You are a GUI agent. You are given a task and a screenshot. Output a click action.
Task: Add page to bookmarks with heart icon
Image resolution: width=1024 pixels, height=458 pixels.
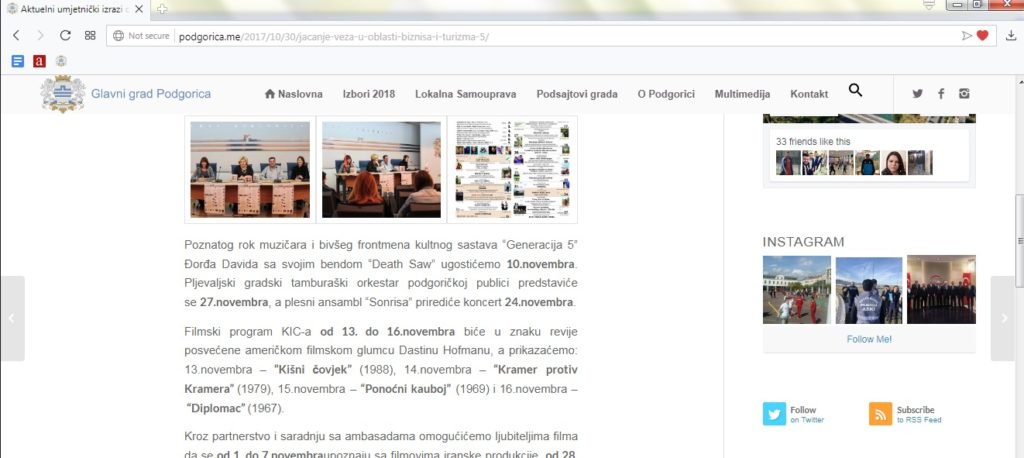(x=982, y=36)
